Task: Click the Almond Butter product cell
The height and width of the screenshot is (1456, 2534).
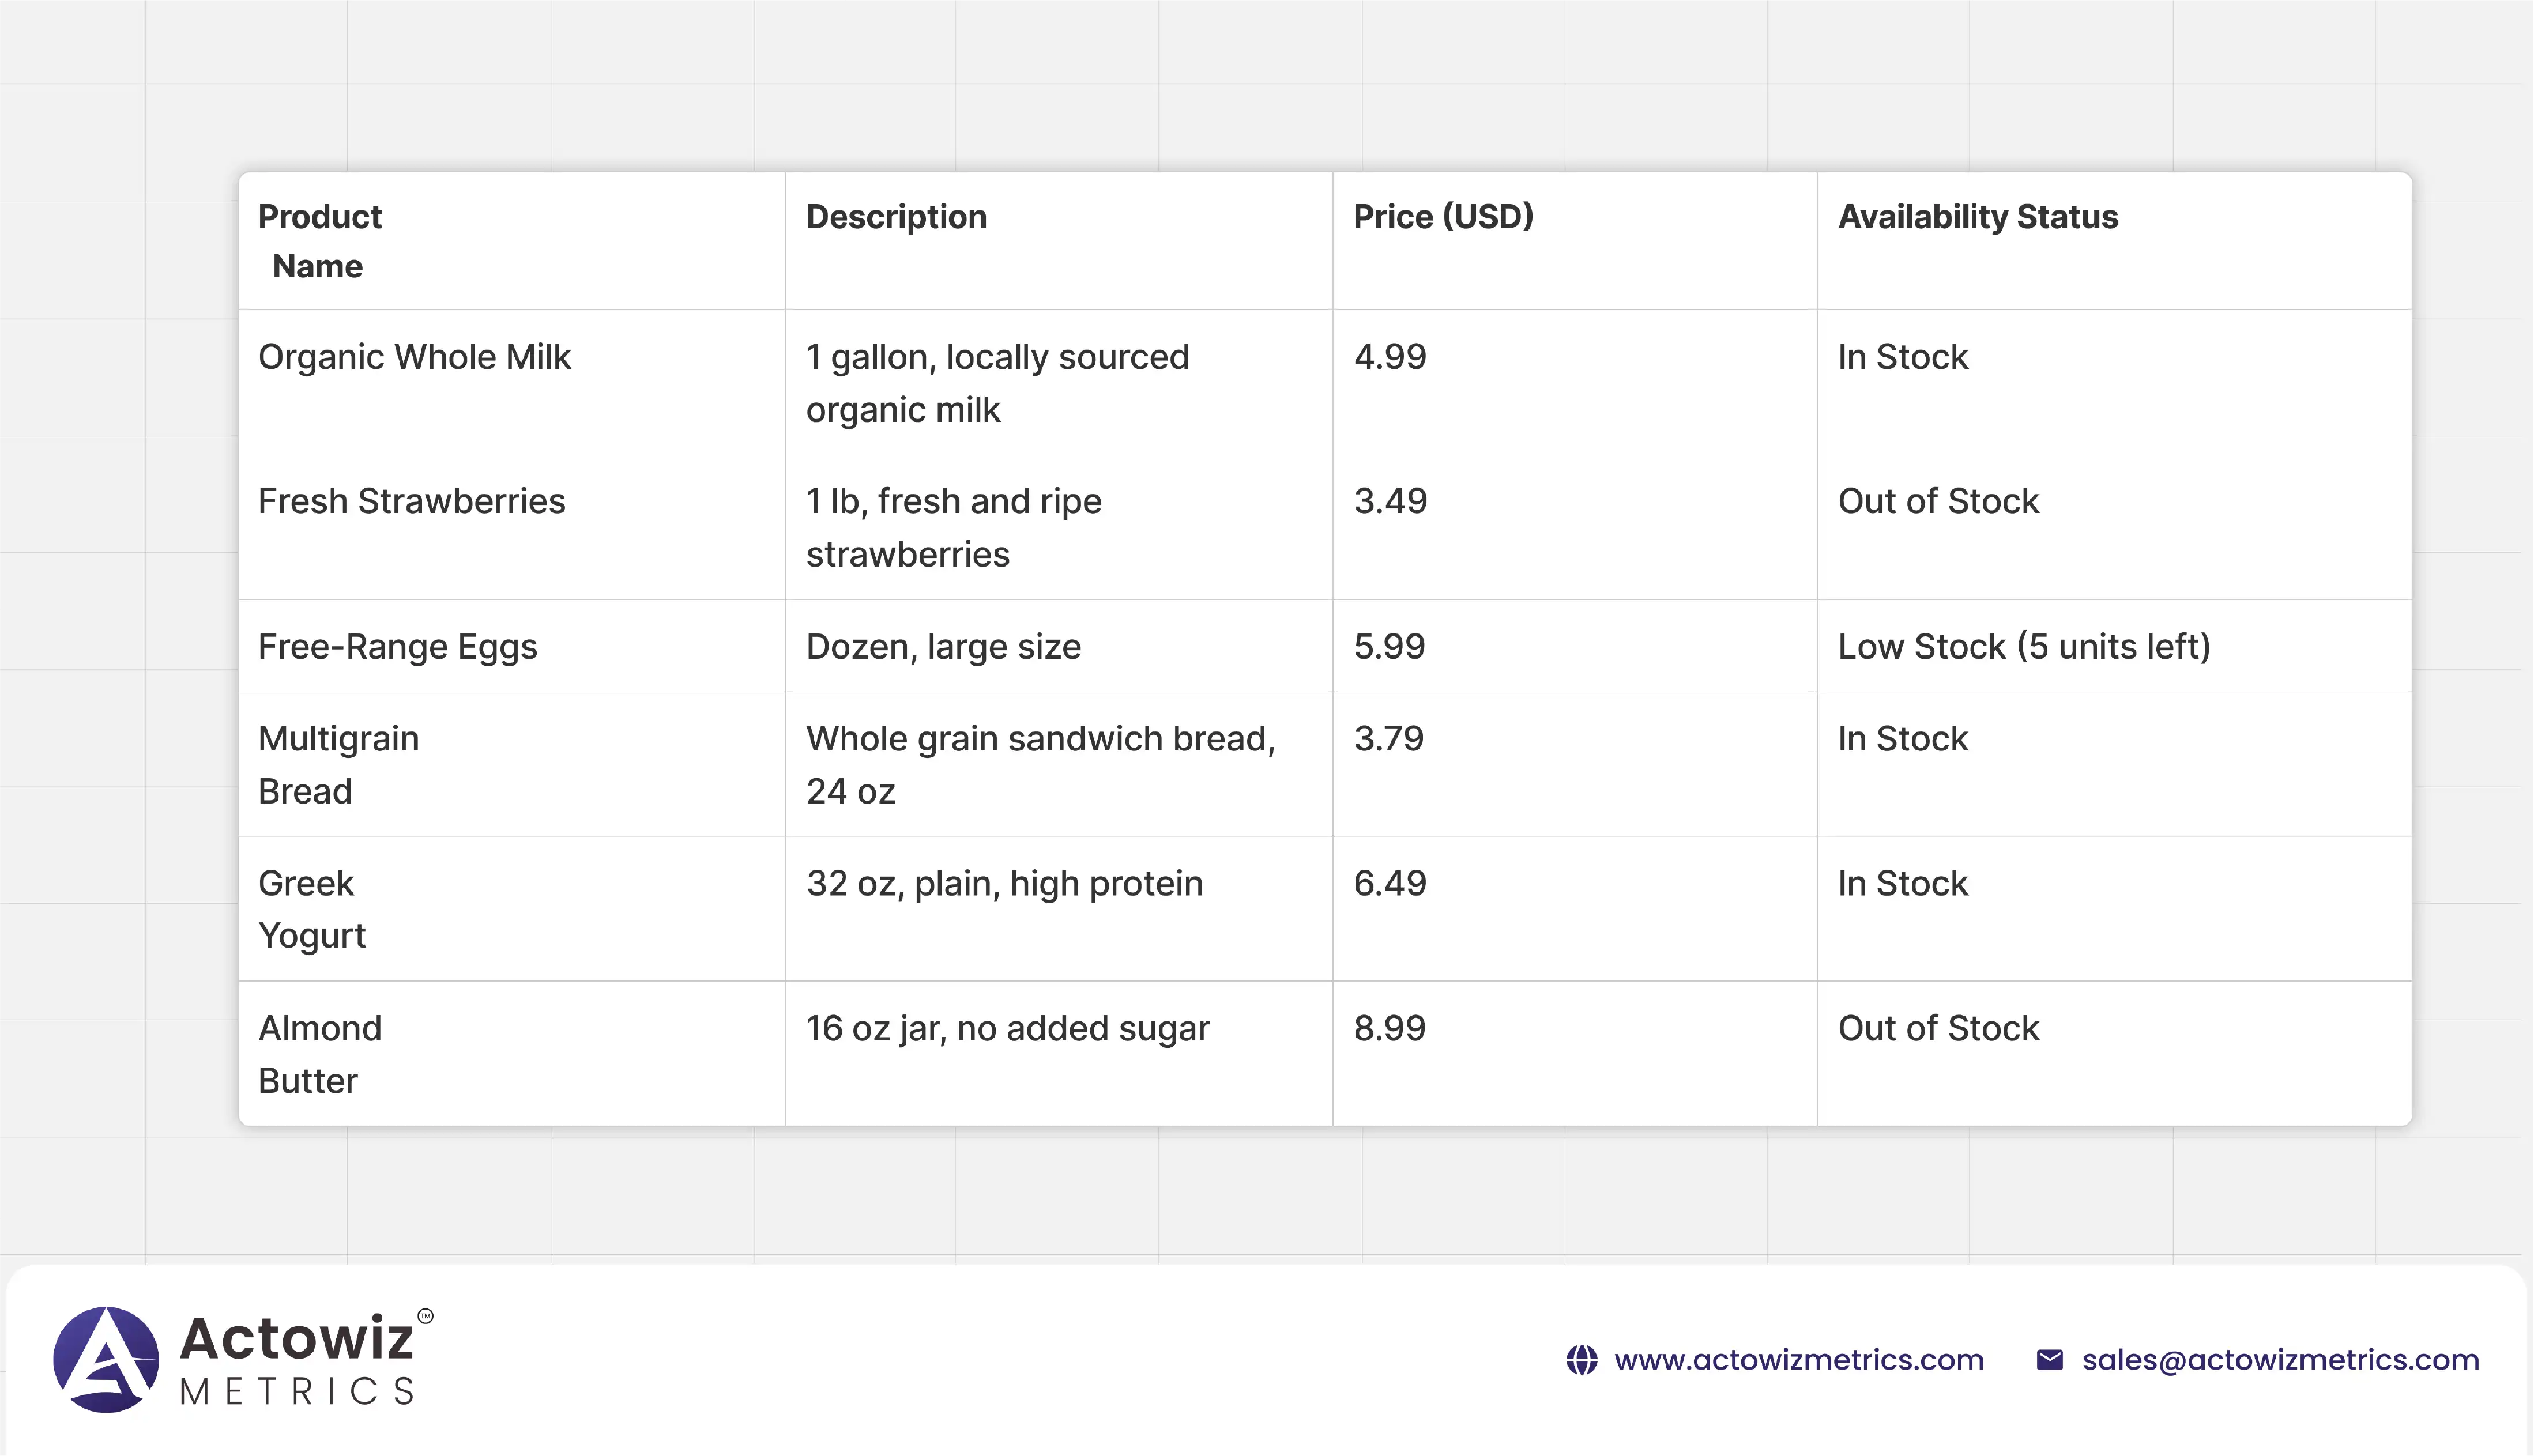Action: 319,1054
